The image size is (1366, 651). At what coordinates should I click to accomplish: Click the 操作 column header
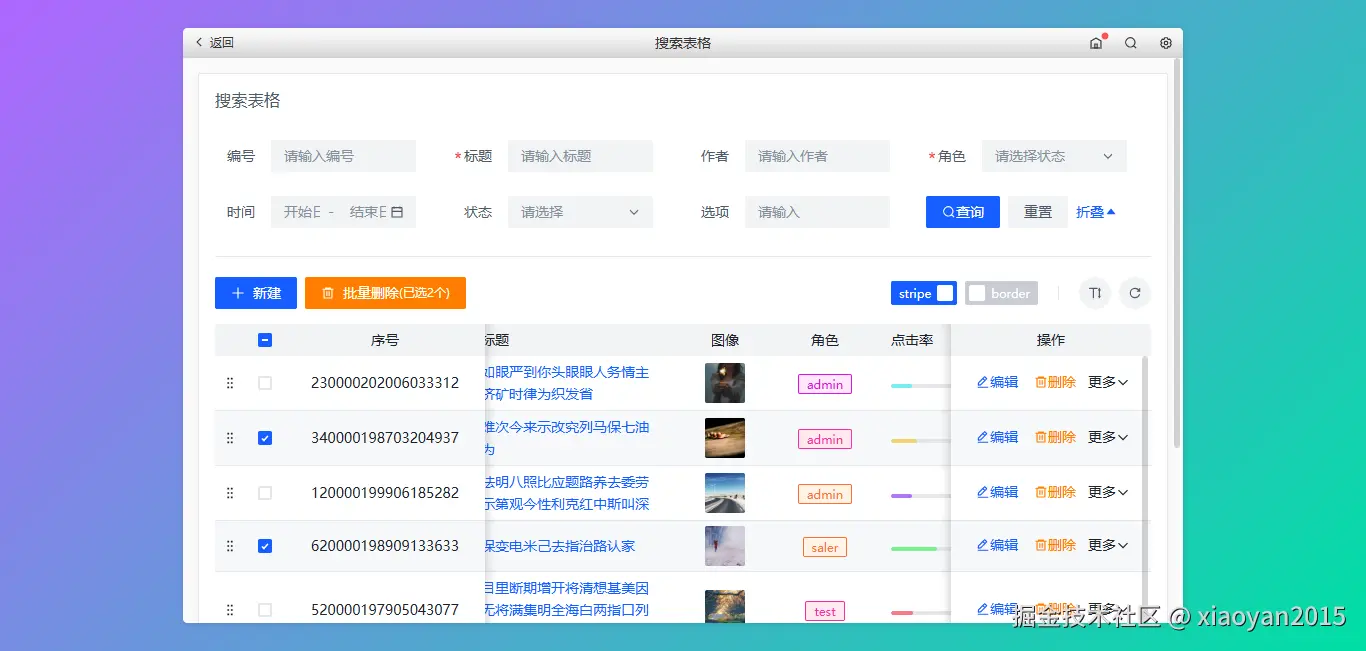[1051, 340]
